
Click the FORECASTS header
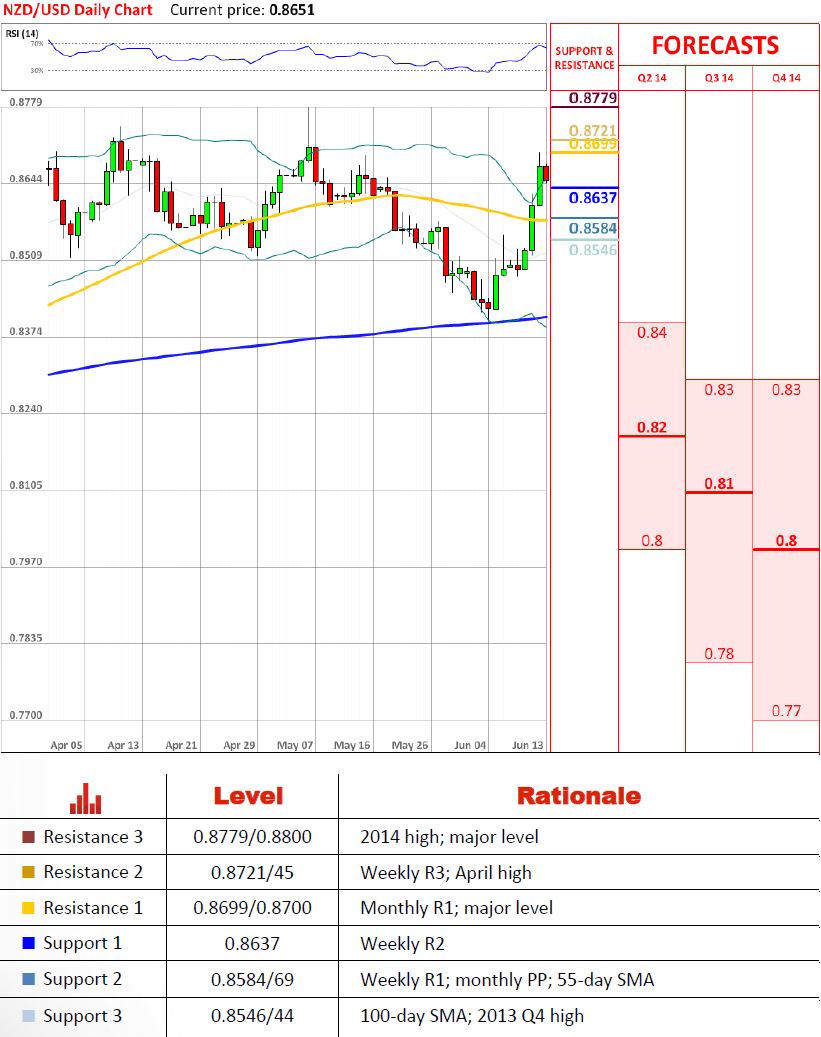point(715,45)
